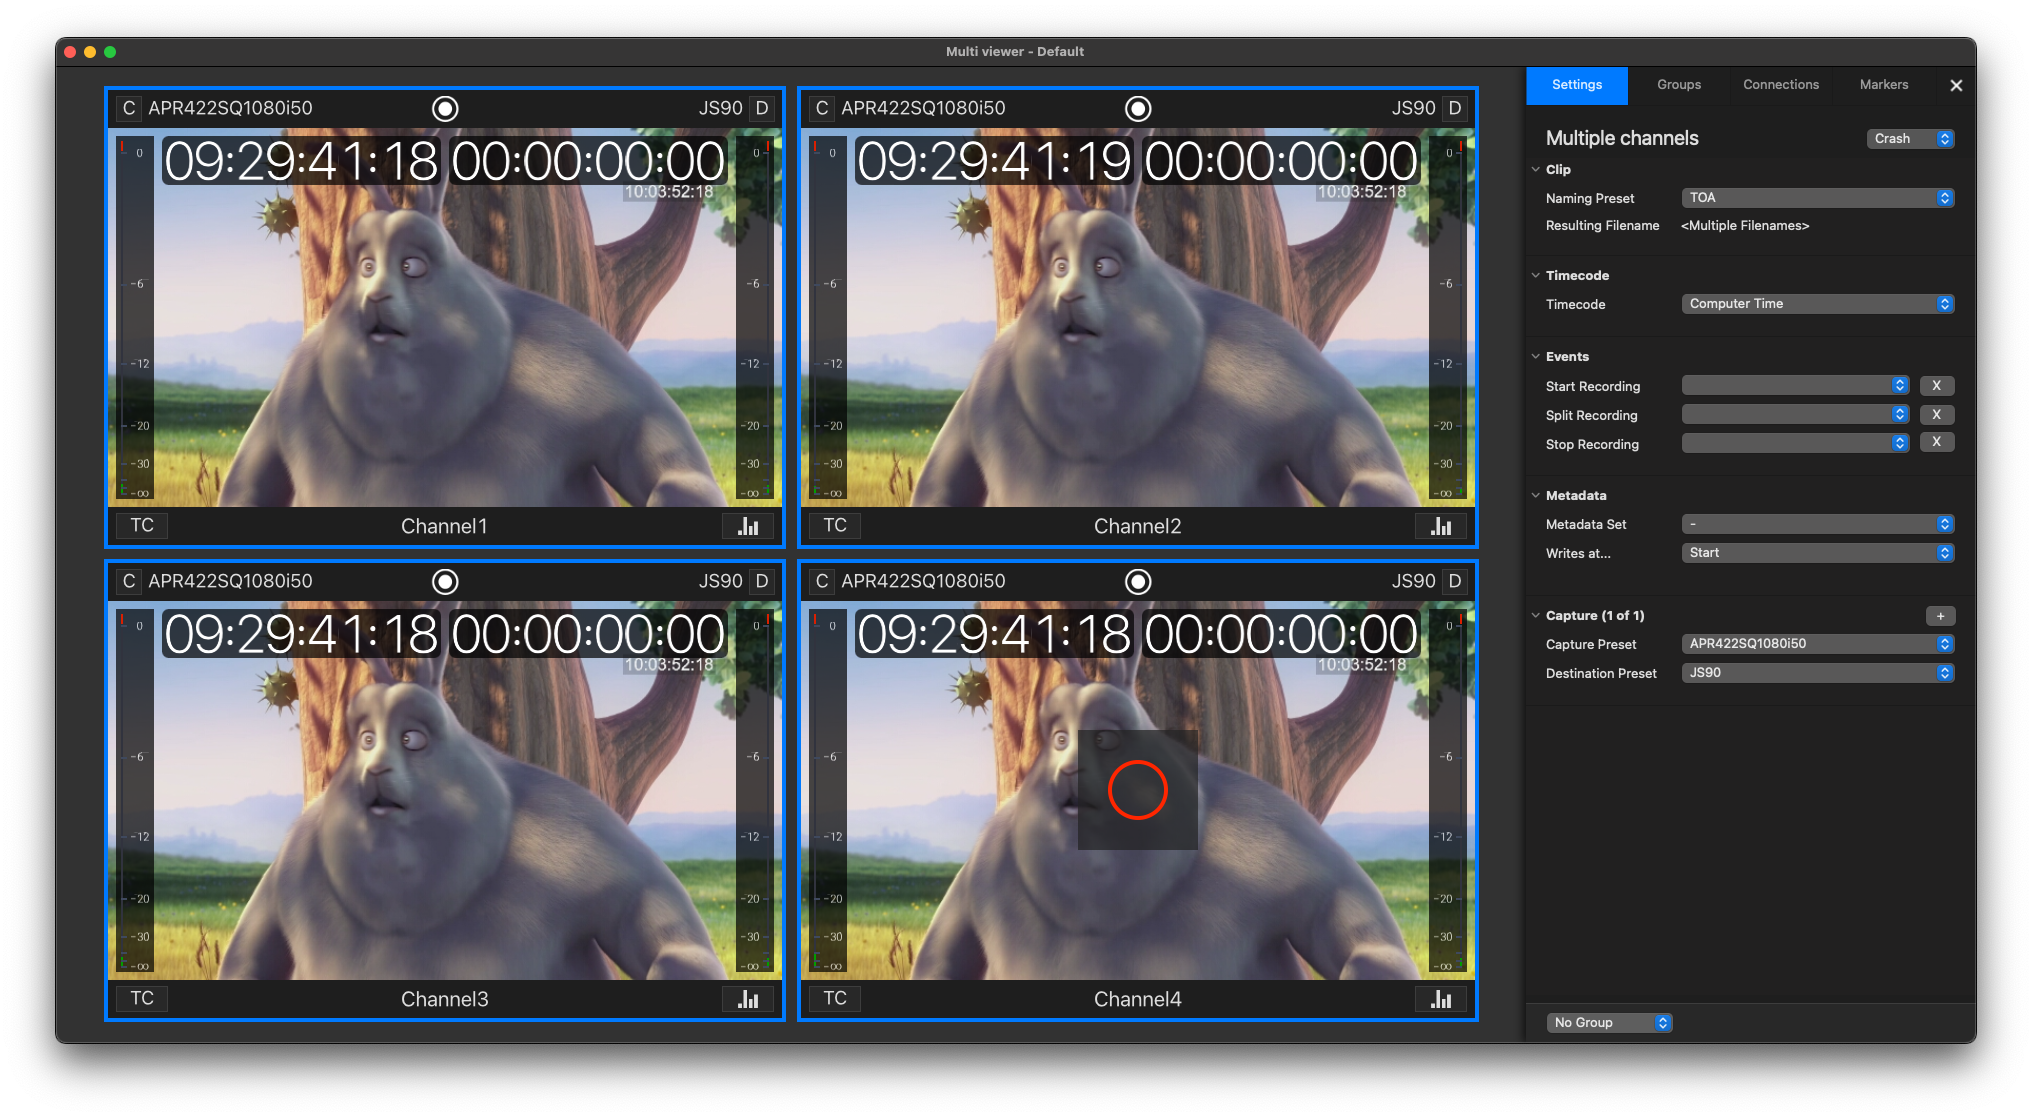Click the Multiple channels heading
2032x1117 pixels.
point(1622,138)
